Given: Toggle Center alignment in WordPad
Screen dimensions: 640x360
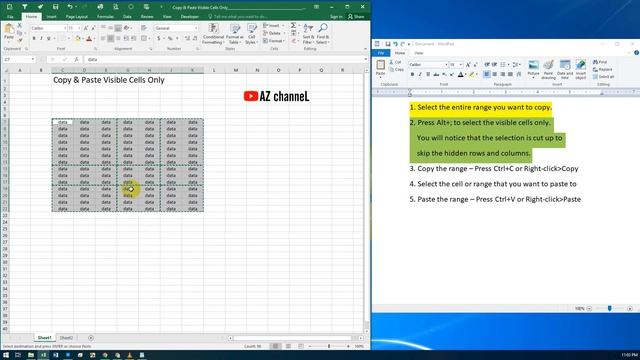Looking at the screenshot, I should 494,74.
